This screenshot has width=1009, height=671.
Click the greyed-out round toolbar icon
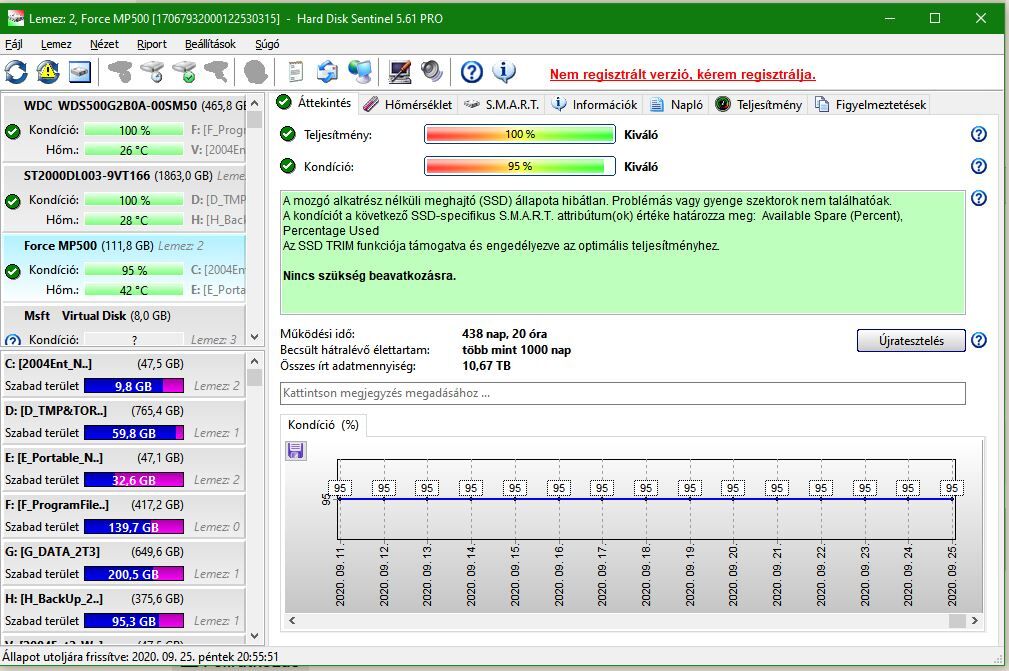coord(255,71)
